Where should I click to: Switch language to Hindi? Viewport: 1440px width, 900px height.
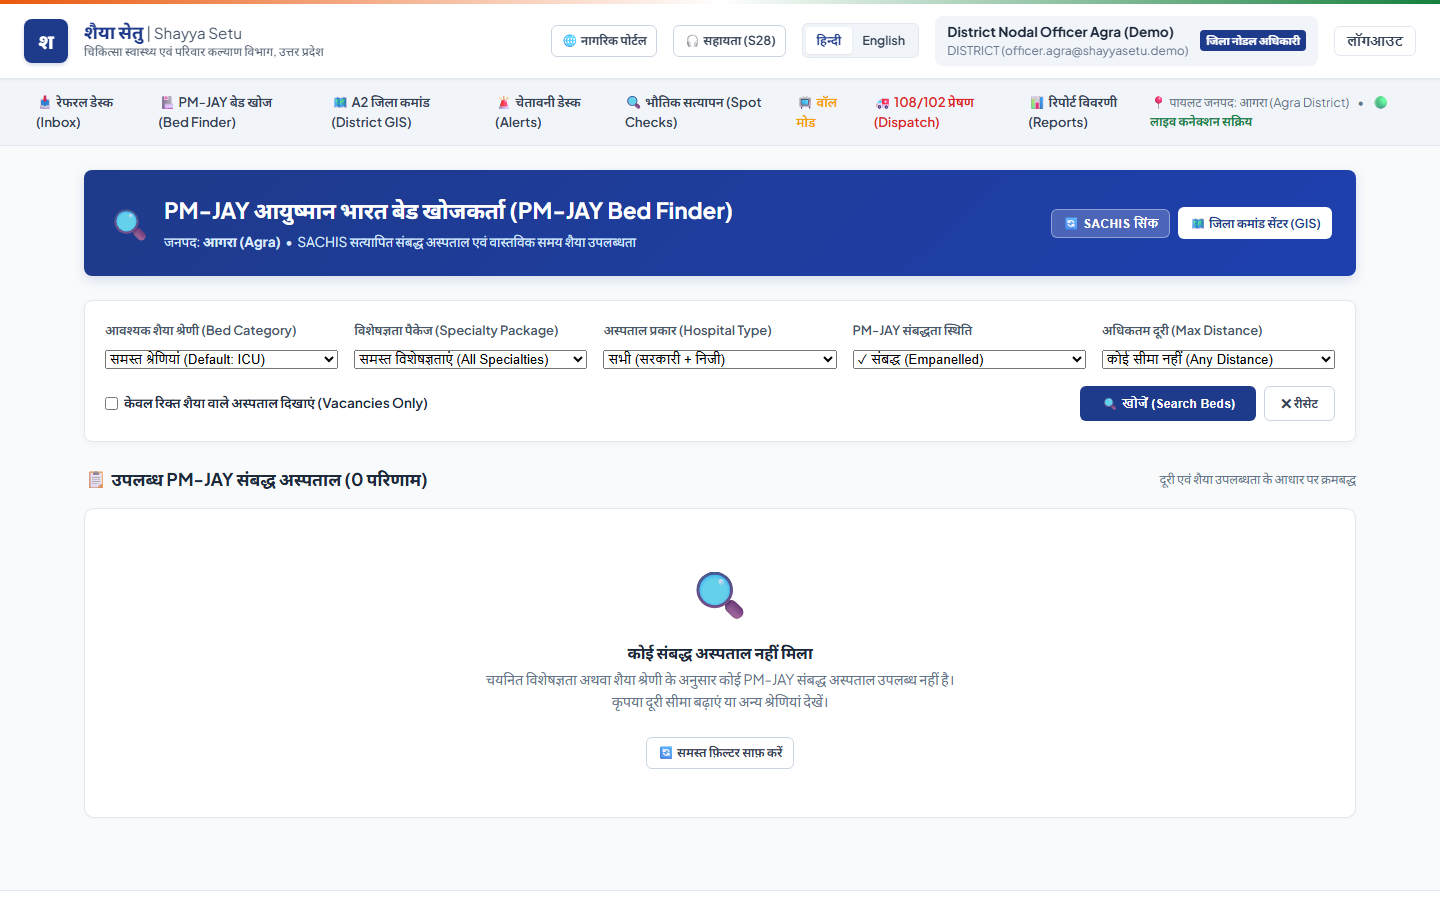(x=829, y=41)
